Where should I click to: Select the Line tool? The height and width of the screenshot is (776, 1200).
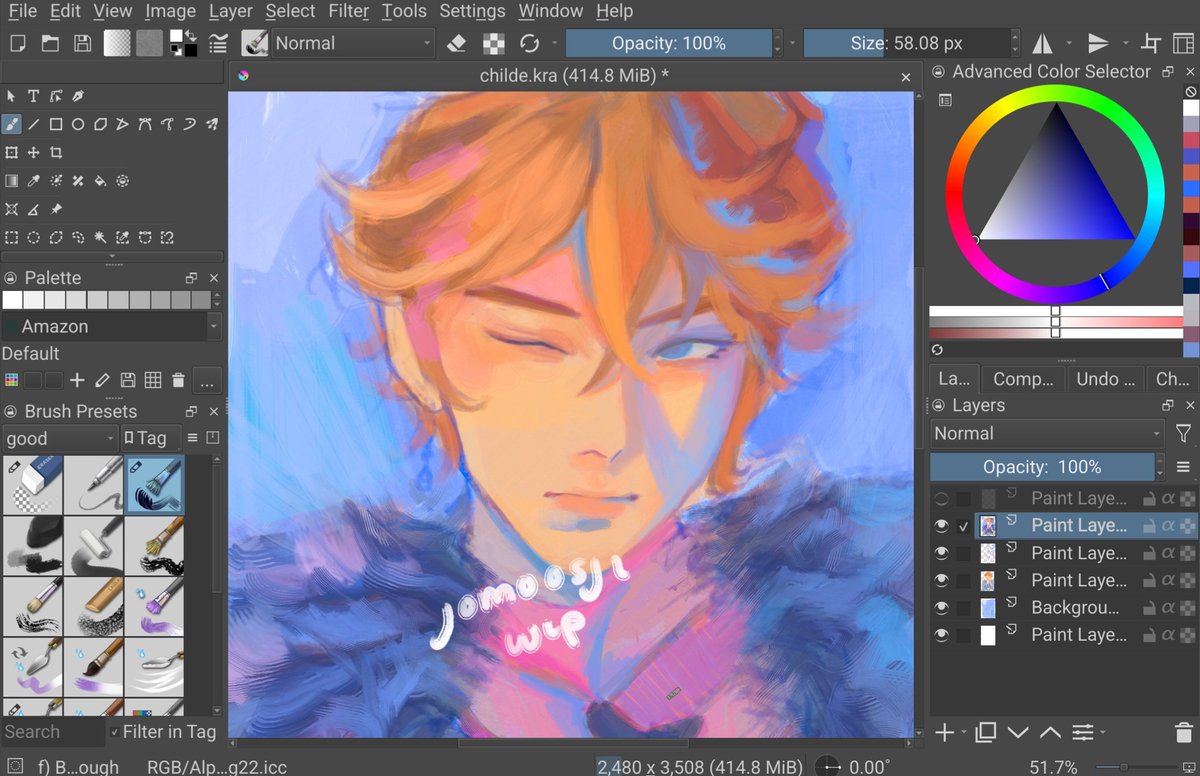click(x=33, y=124)
